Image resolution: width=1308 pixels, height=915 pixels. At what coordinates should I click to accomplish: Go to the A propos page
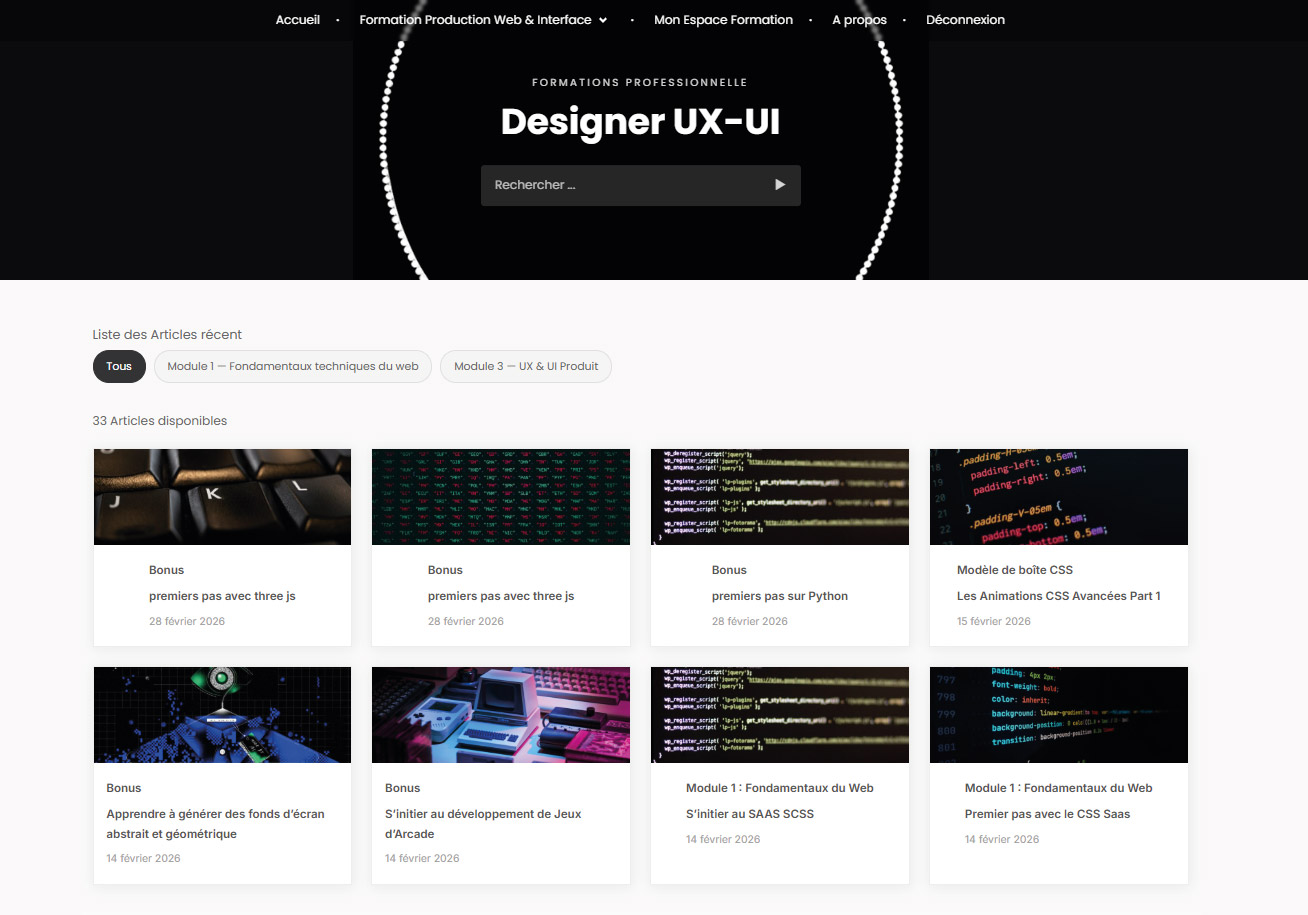point(859,20)
